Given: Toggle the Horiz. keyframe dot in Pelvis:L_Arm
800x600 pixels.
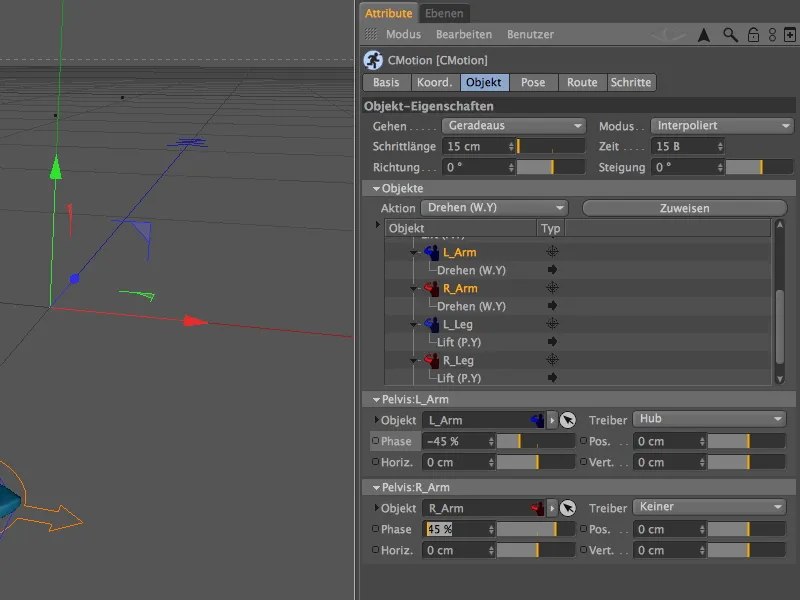Looking at the screenshot, I should pos(376,462).
